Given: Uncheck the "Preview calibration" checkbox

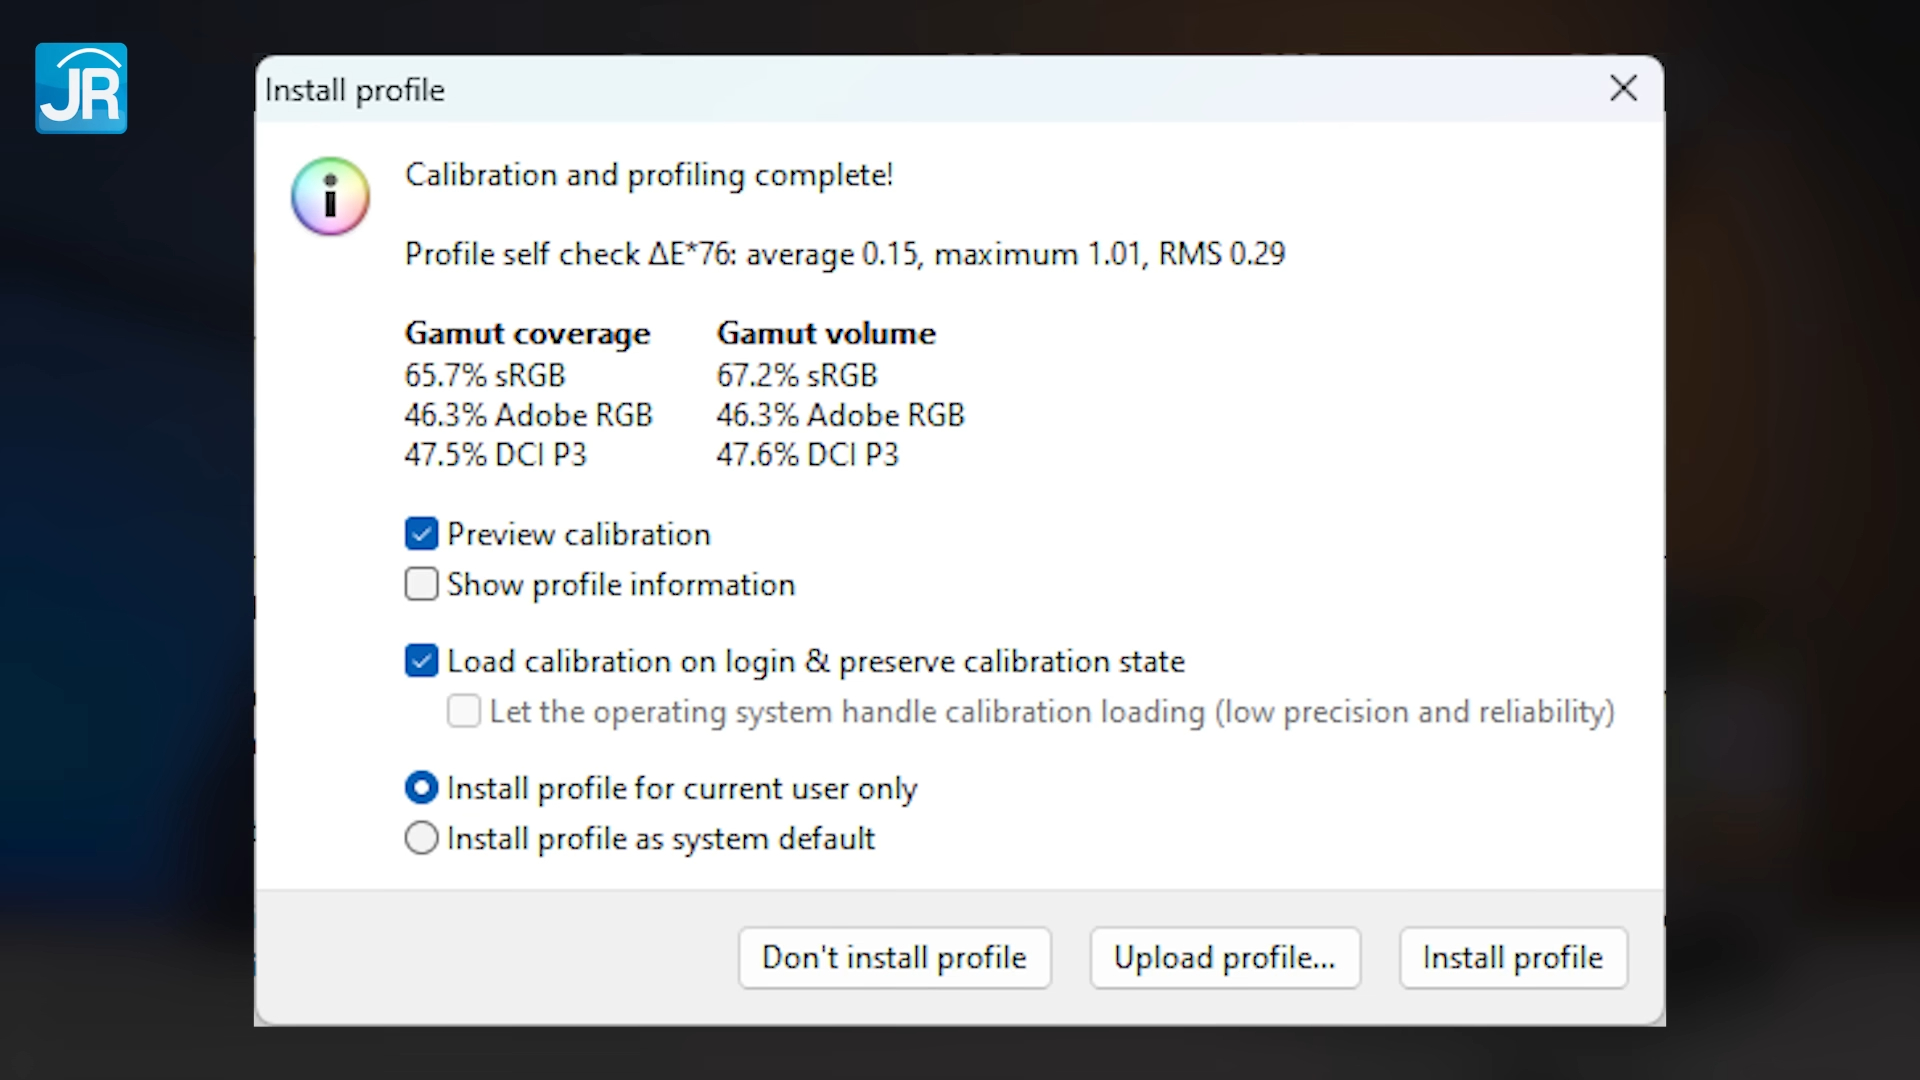Looking at the screenshot, I should click(x=421, y=534).
